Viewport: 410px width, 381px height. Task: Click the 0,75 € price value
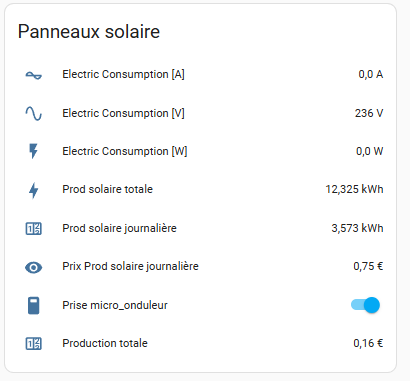click(368, 266)
